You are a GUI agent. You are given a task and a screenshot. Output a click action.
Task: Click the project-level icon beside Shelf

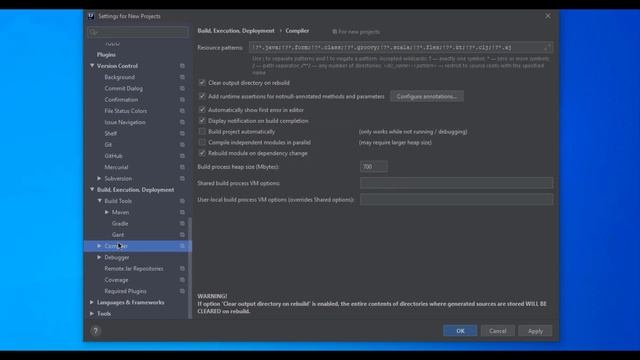182,133
